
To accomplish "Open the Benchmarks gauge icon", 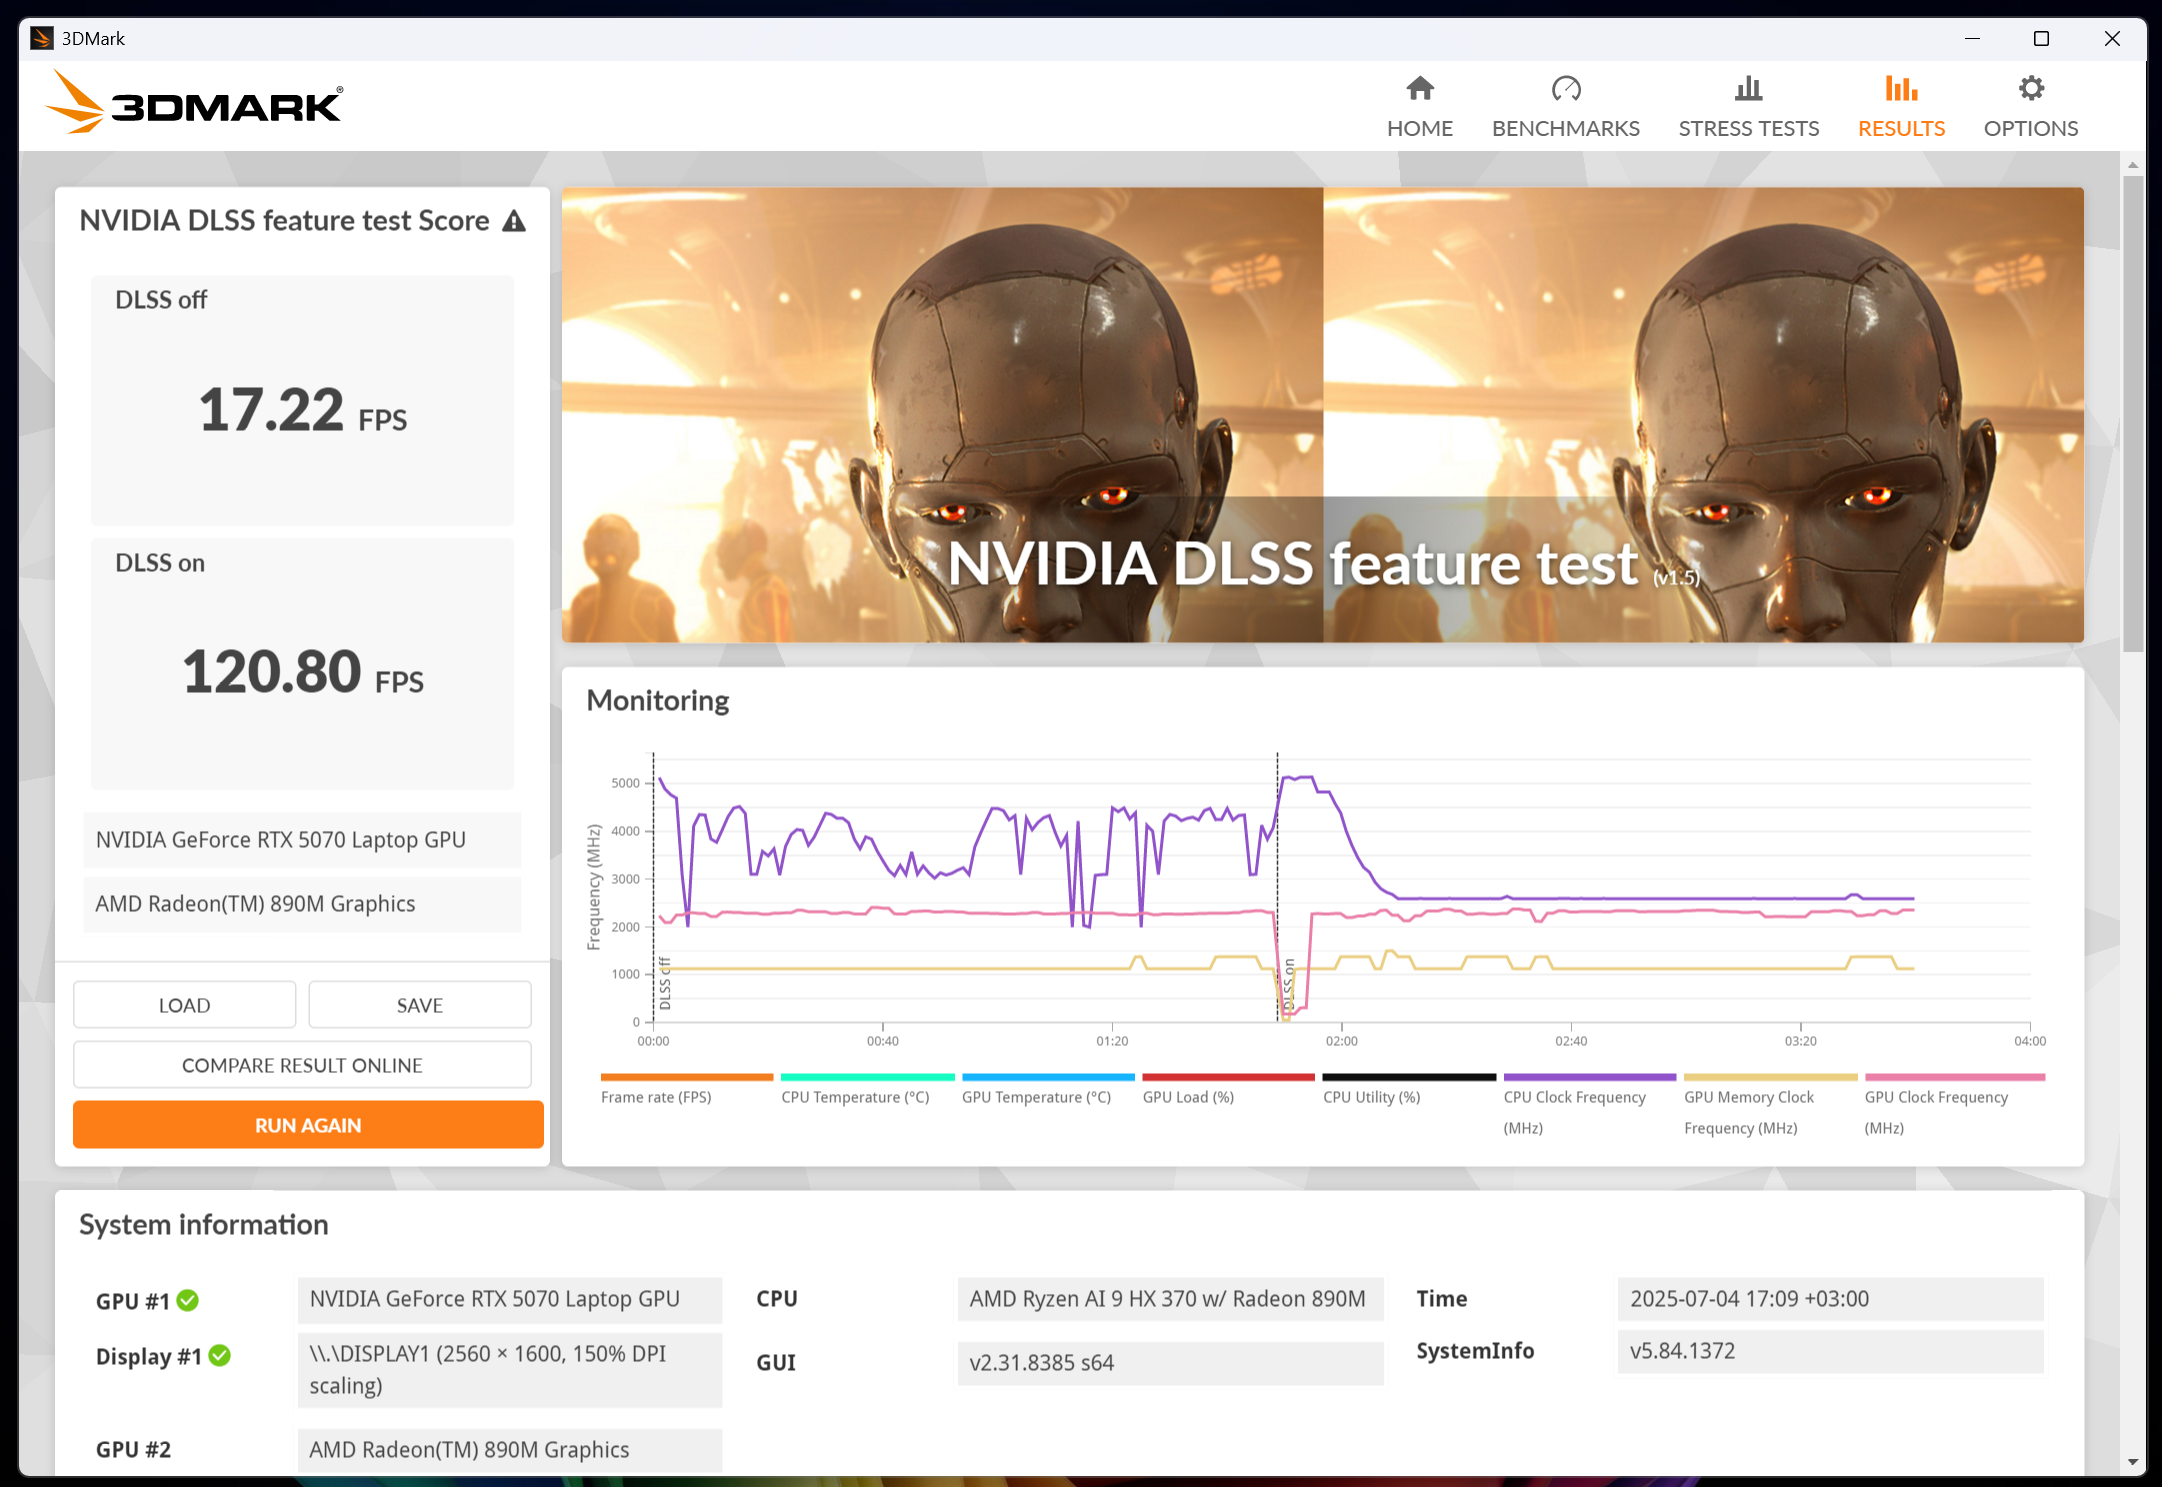I will 1565,89.
